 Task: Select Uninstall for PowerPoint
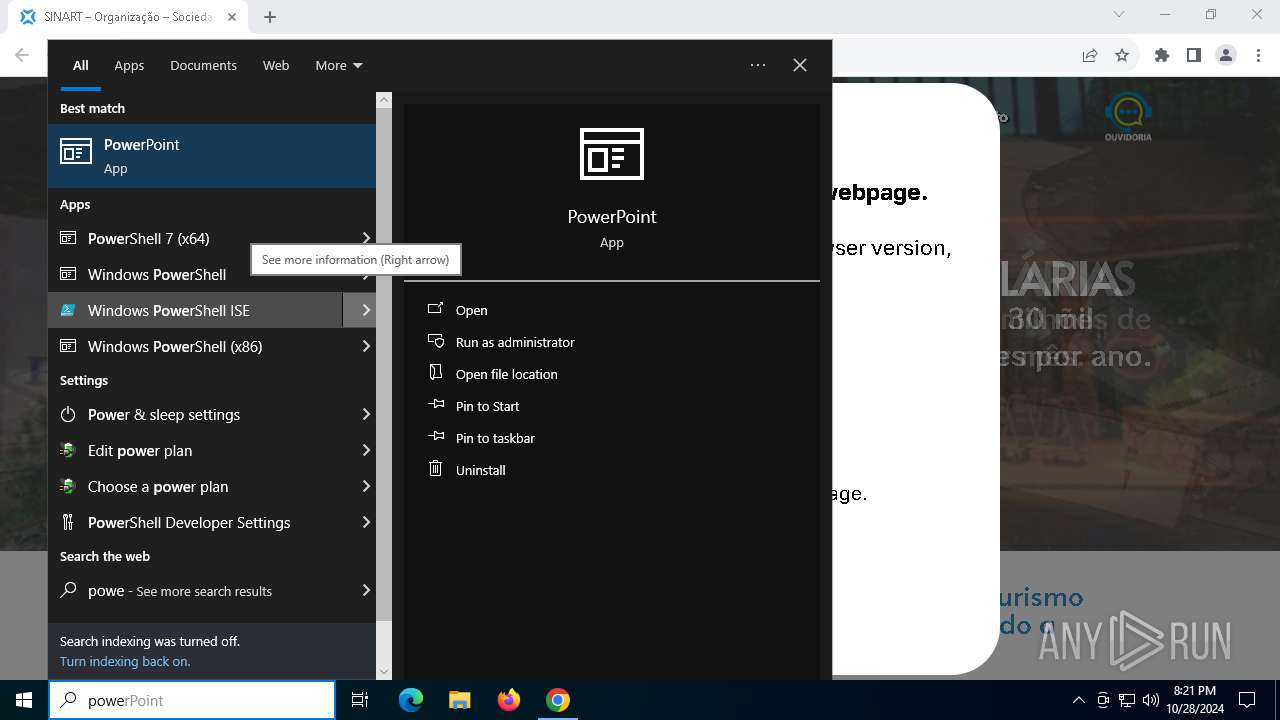(x=481, y=470)
